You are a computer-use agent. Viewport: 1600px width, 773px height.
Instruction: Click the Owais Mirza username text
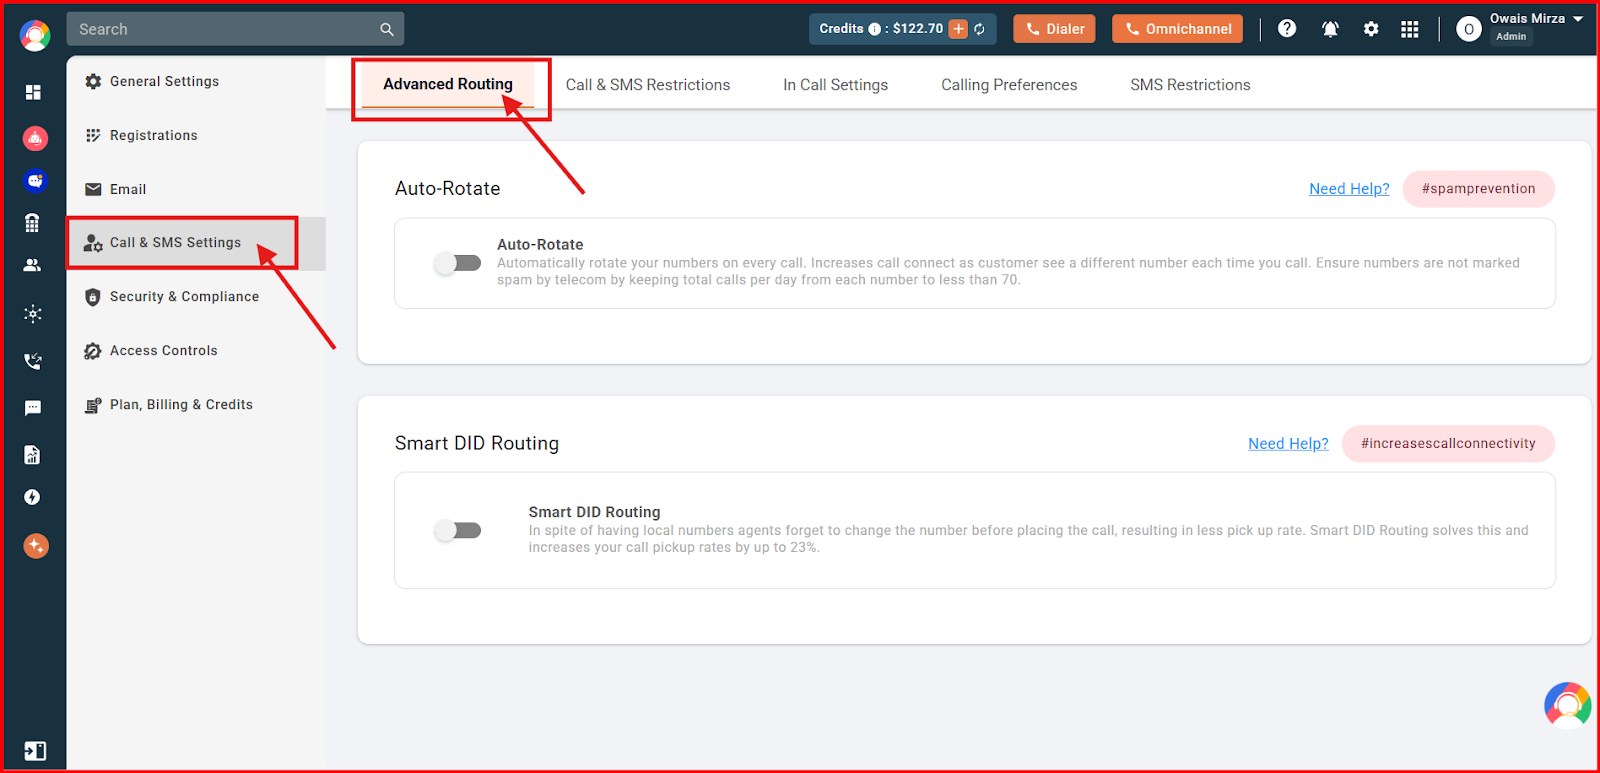pos(1527,19)
